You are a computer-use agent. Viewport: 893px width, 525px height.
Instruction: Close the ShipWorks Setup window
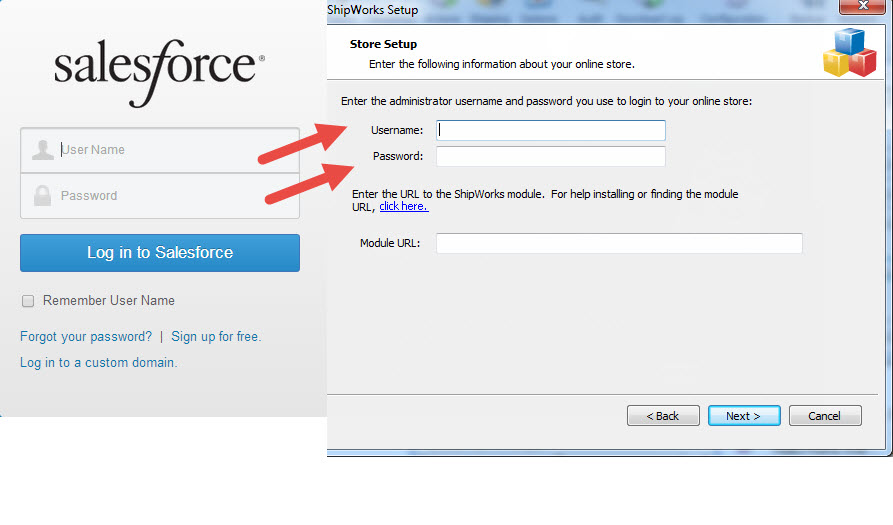(x=862, y=6)
